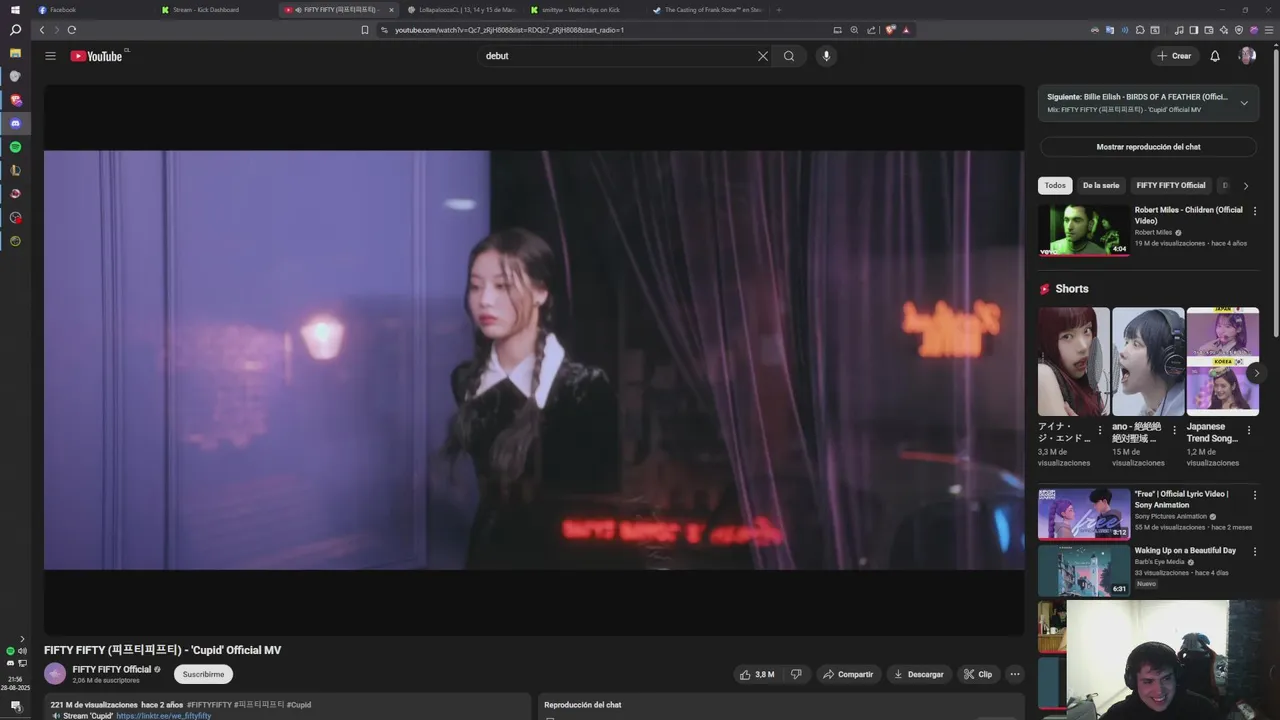1280x720 pixels.
Task: Download the video with Descargar
Action: coord(918,674)
